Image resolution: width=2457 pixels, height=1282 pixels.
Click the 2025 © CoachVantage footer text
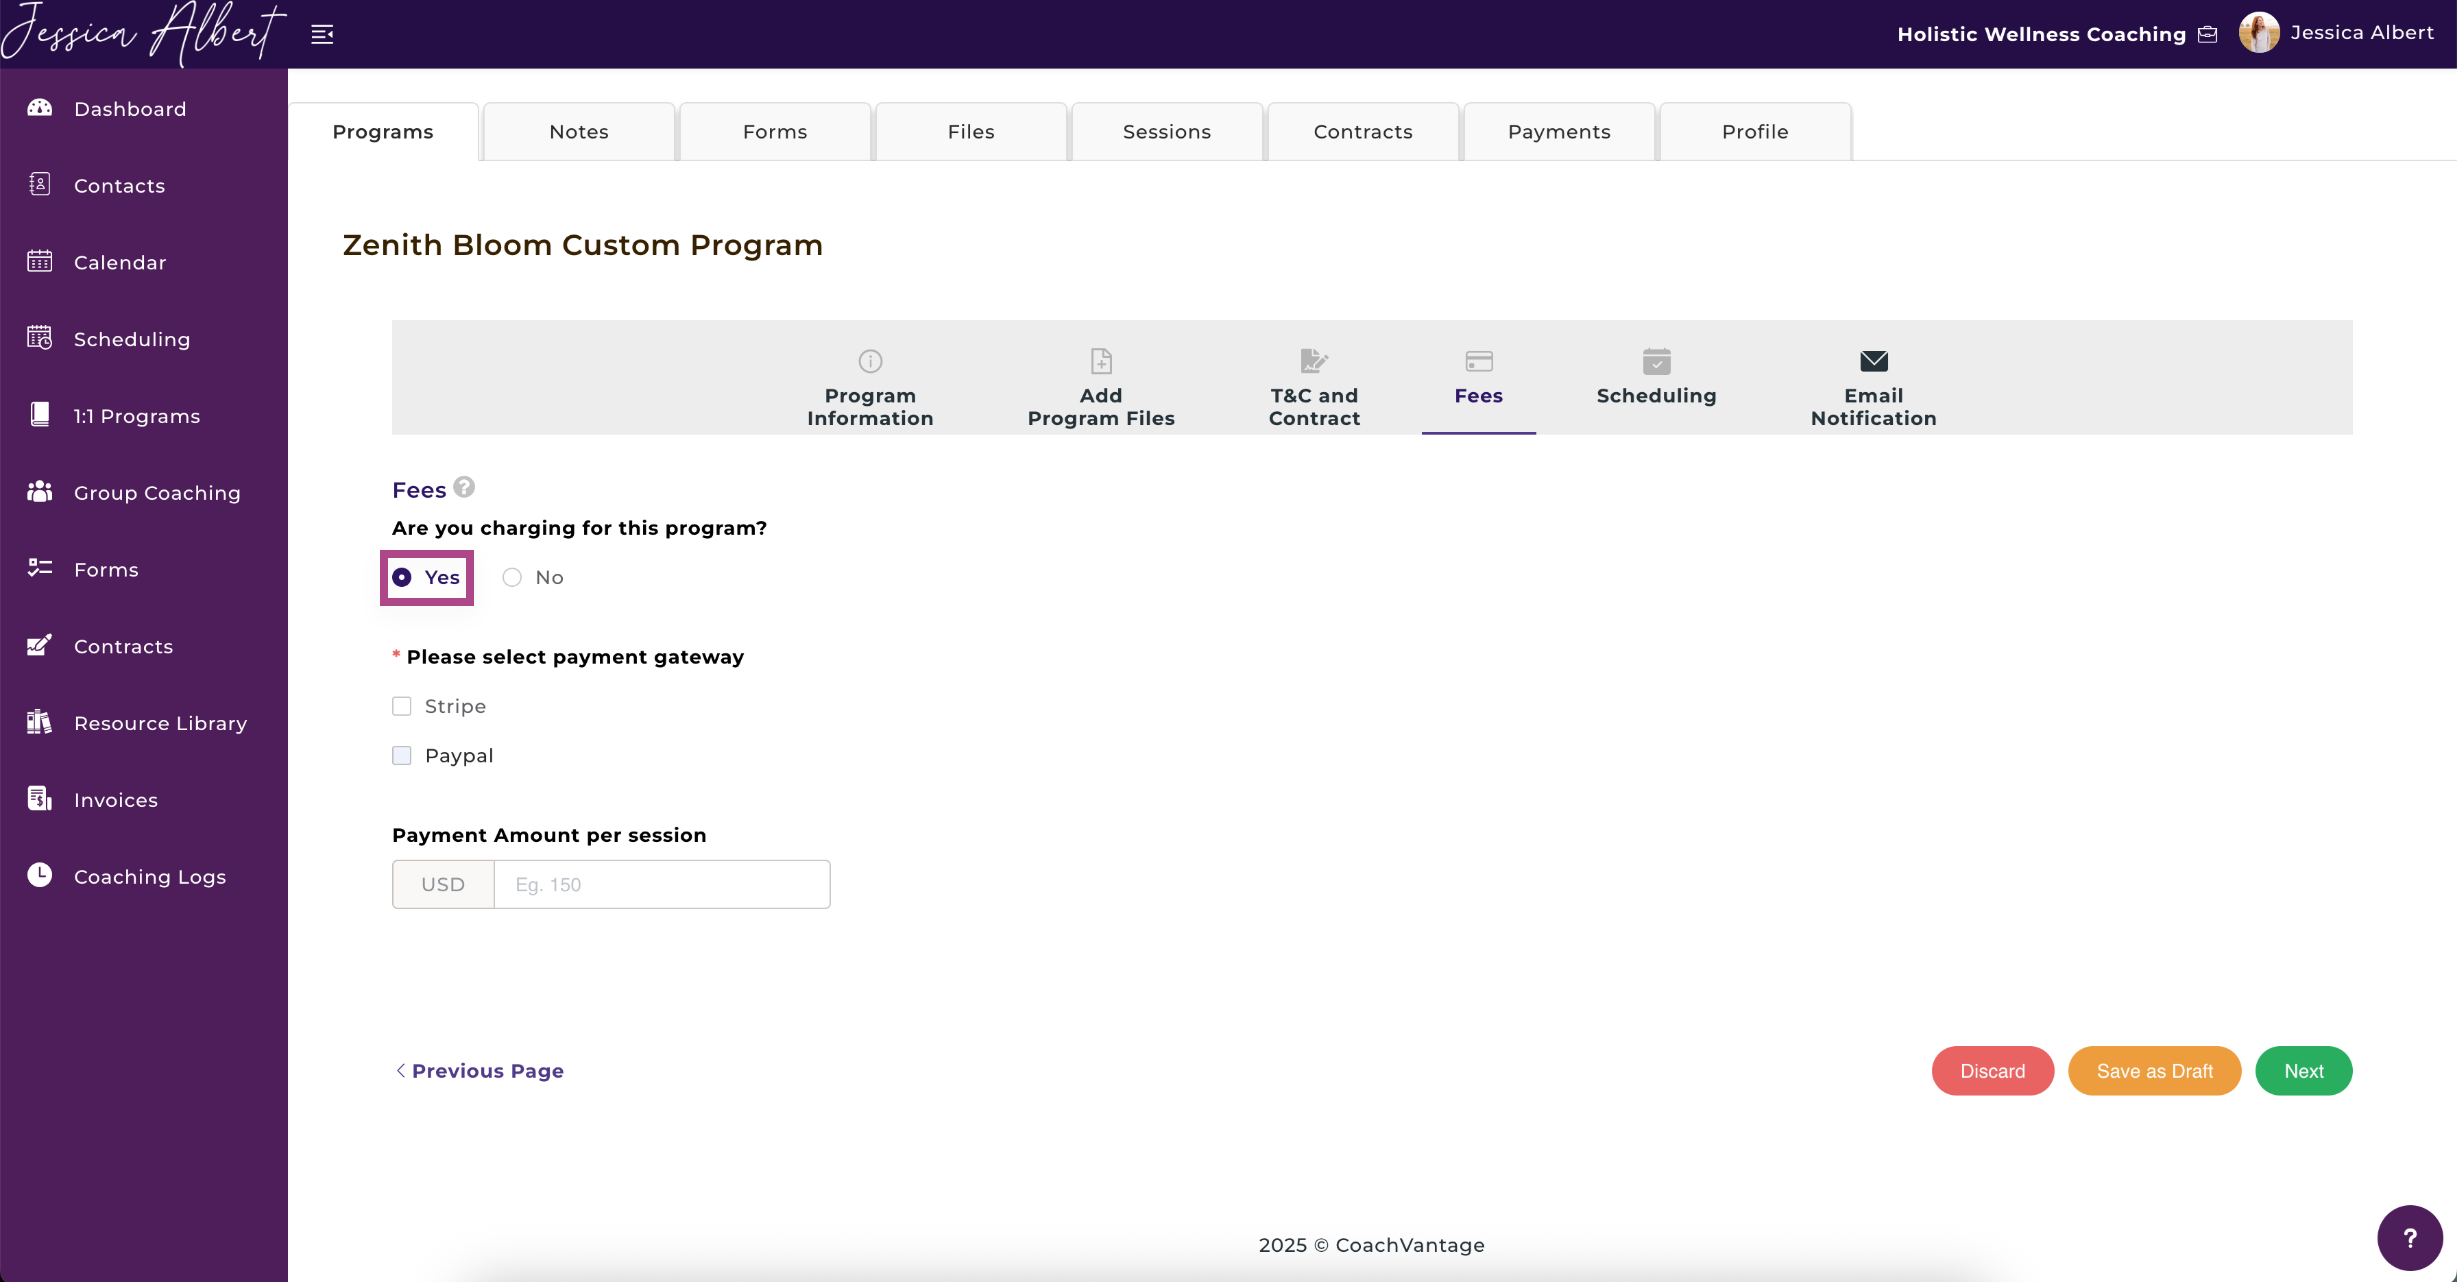pos(1371,1245)
